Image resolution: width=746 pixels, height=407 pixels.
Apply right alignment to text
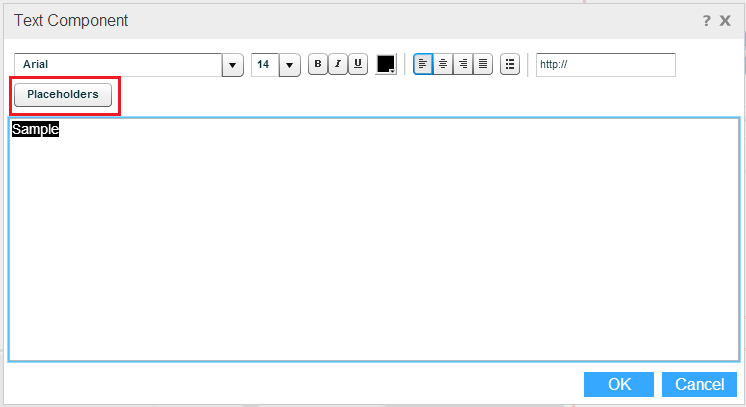pyautogui.click(x=463, y=64)
